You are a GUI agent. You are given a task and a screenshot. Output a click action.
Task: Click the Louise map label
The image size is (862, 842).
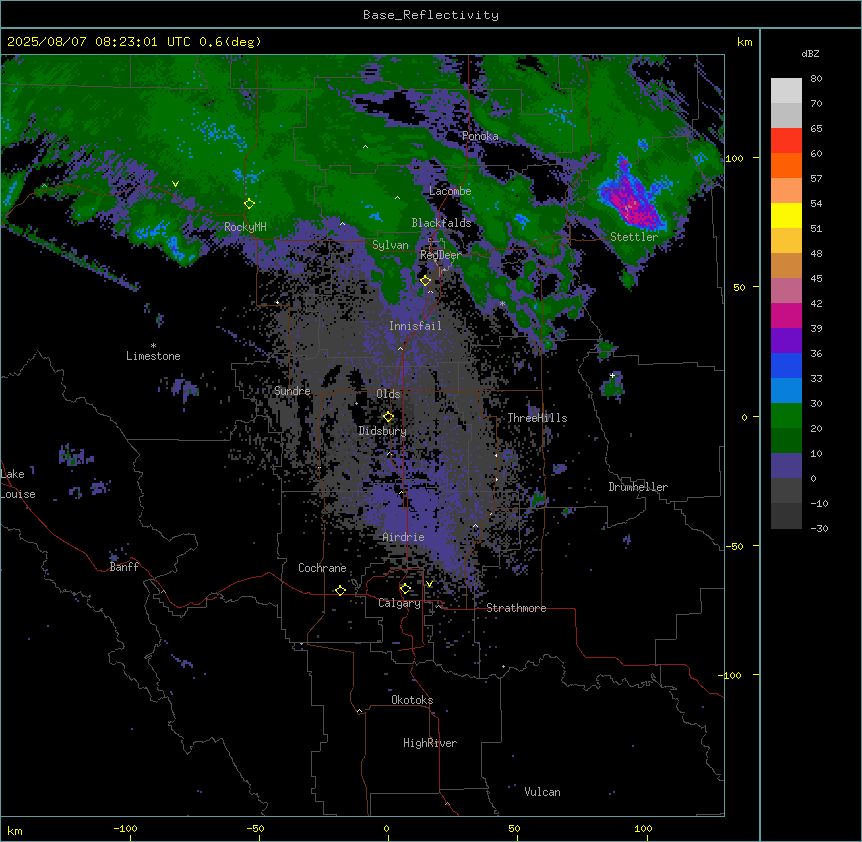(x=18, y=494)
